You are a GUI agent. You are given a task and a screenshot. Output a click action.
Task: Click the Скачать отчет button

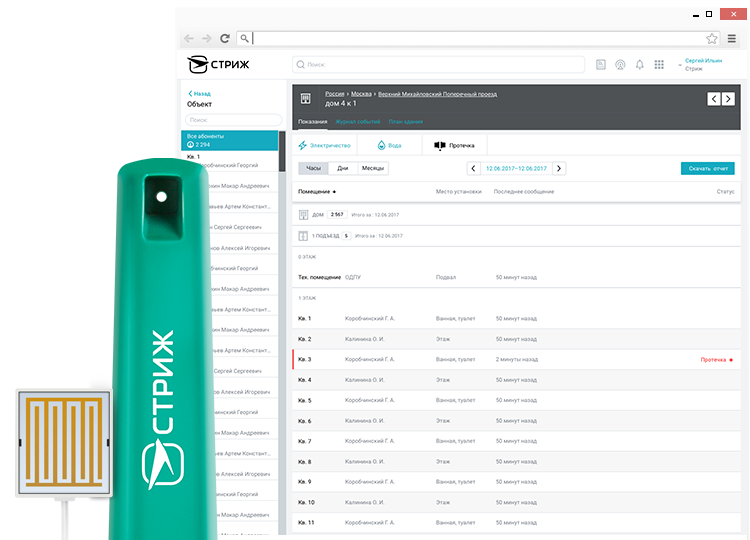tap(707, 168)
